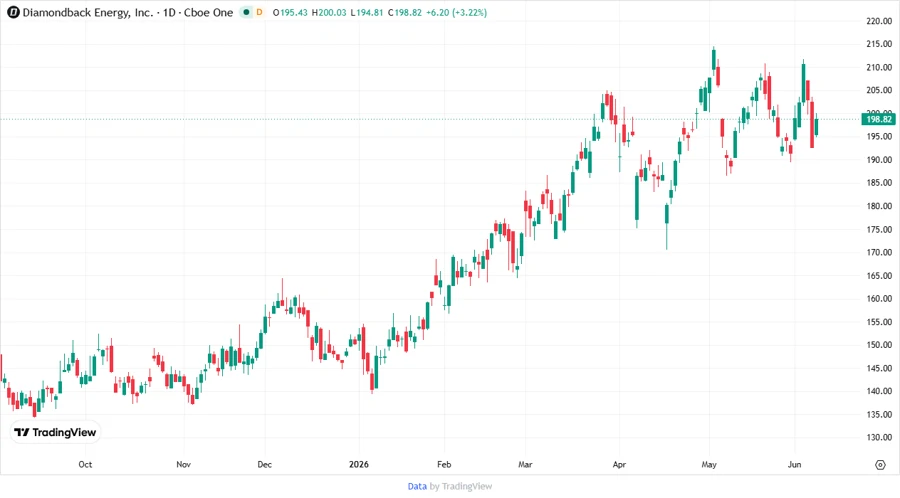Click the Apr label on time axis

point(619,464)
